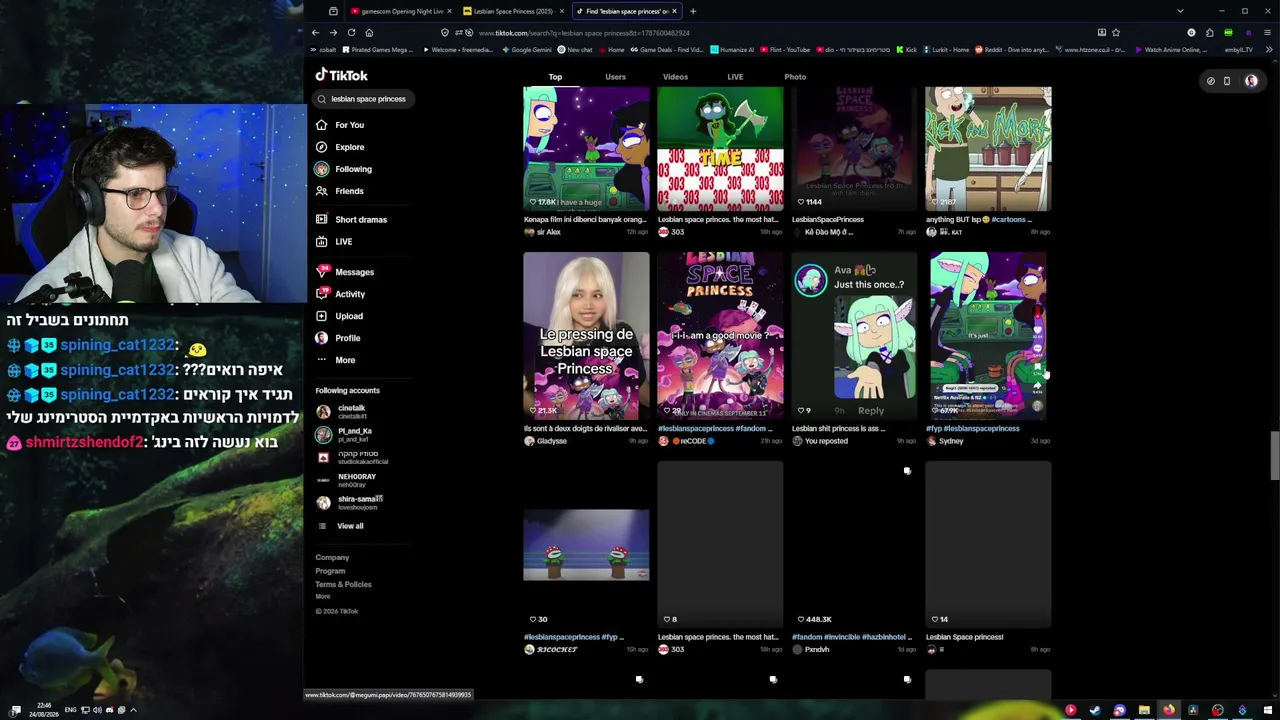
Task: Open NEH00RAY followed account
Action: 347,480
